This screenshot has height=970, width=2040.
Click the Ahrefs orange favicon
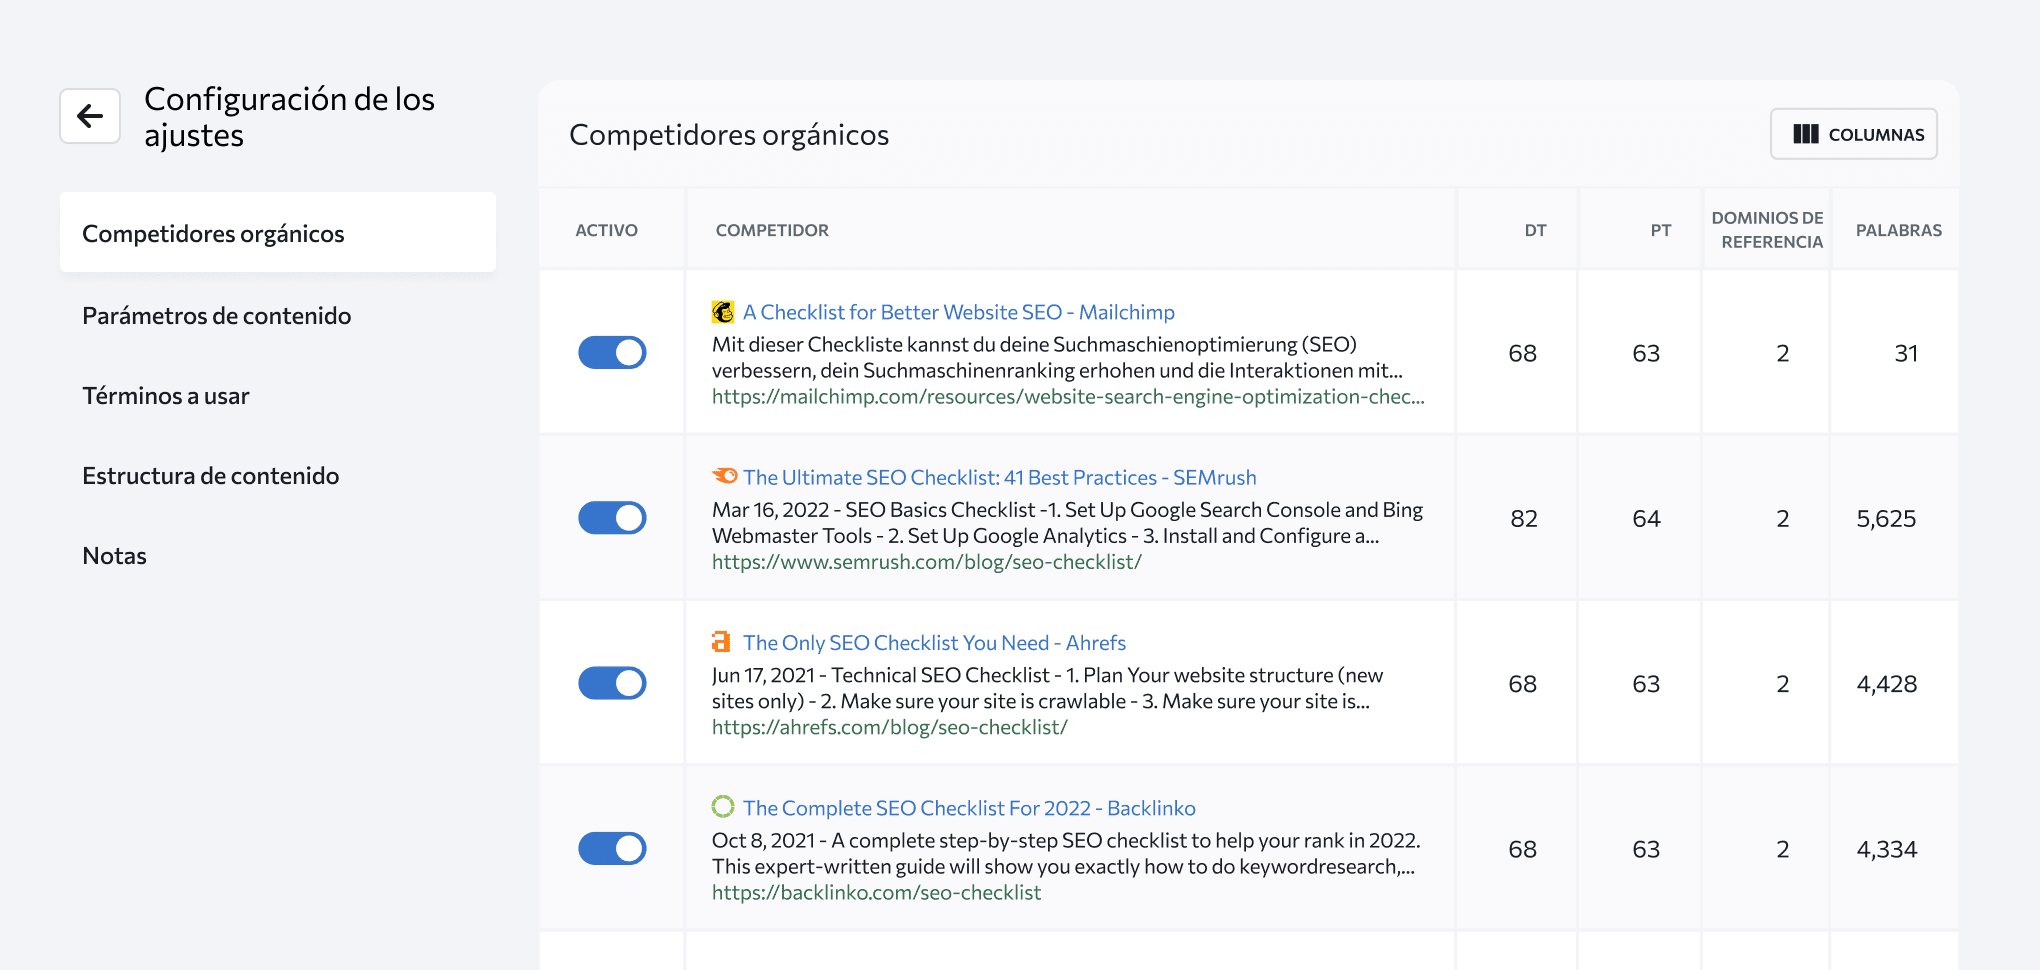click(721, 642)
